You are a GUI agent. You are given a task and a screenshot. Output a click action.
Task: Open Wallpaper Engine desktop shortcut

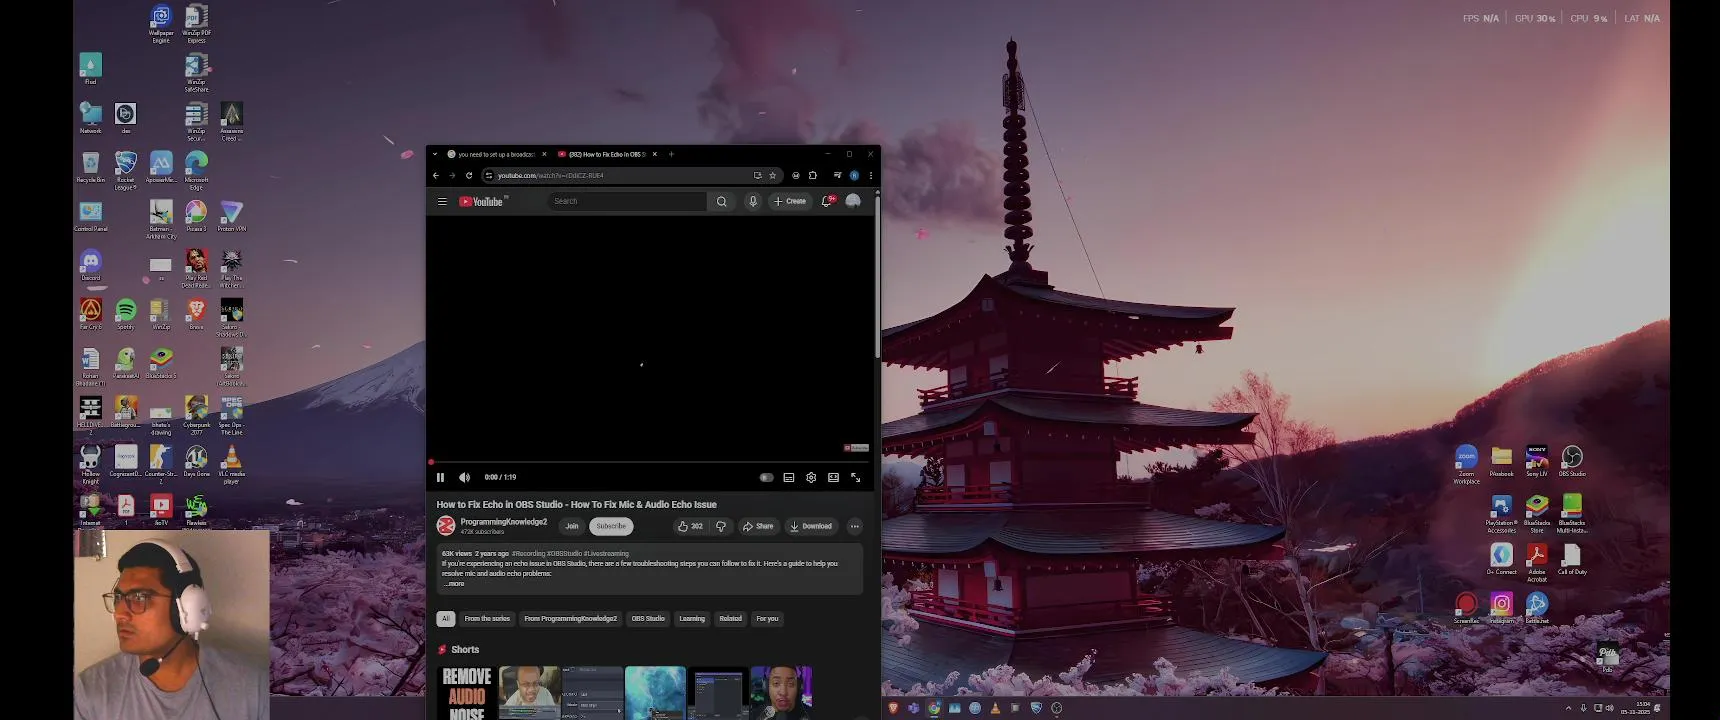click(x=161, y=22)
